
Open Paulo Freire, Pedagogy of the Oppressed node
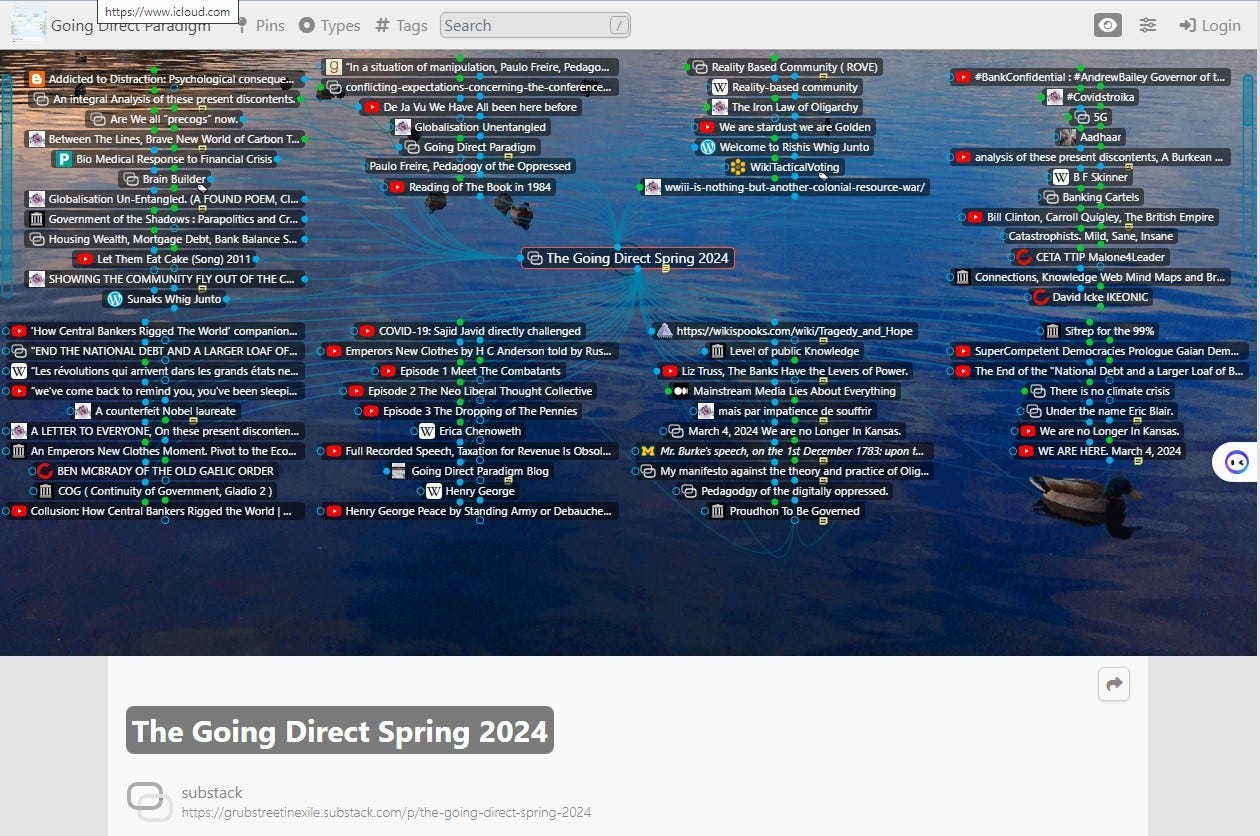[470, 167]
